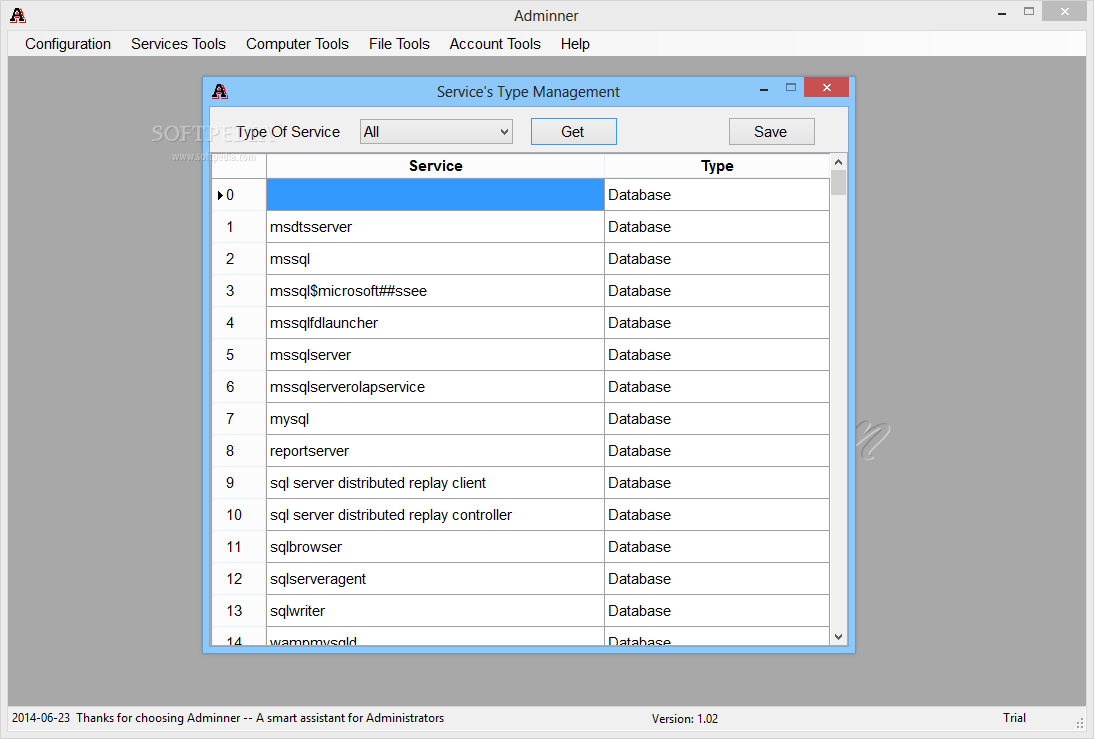Click the Trial status bar label
Screen dimensions: 1094x739
[x=1014, y=718]
